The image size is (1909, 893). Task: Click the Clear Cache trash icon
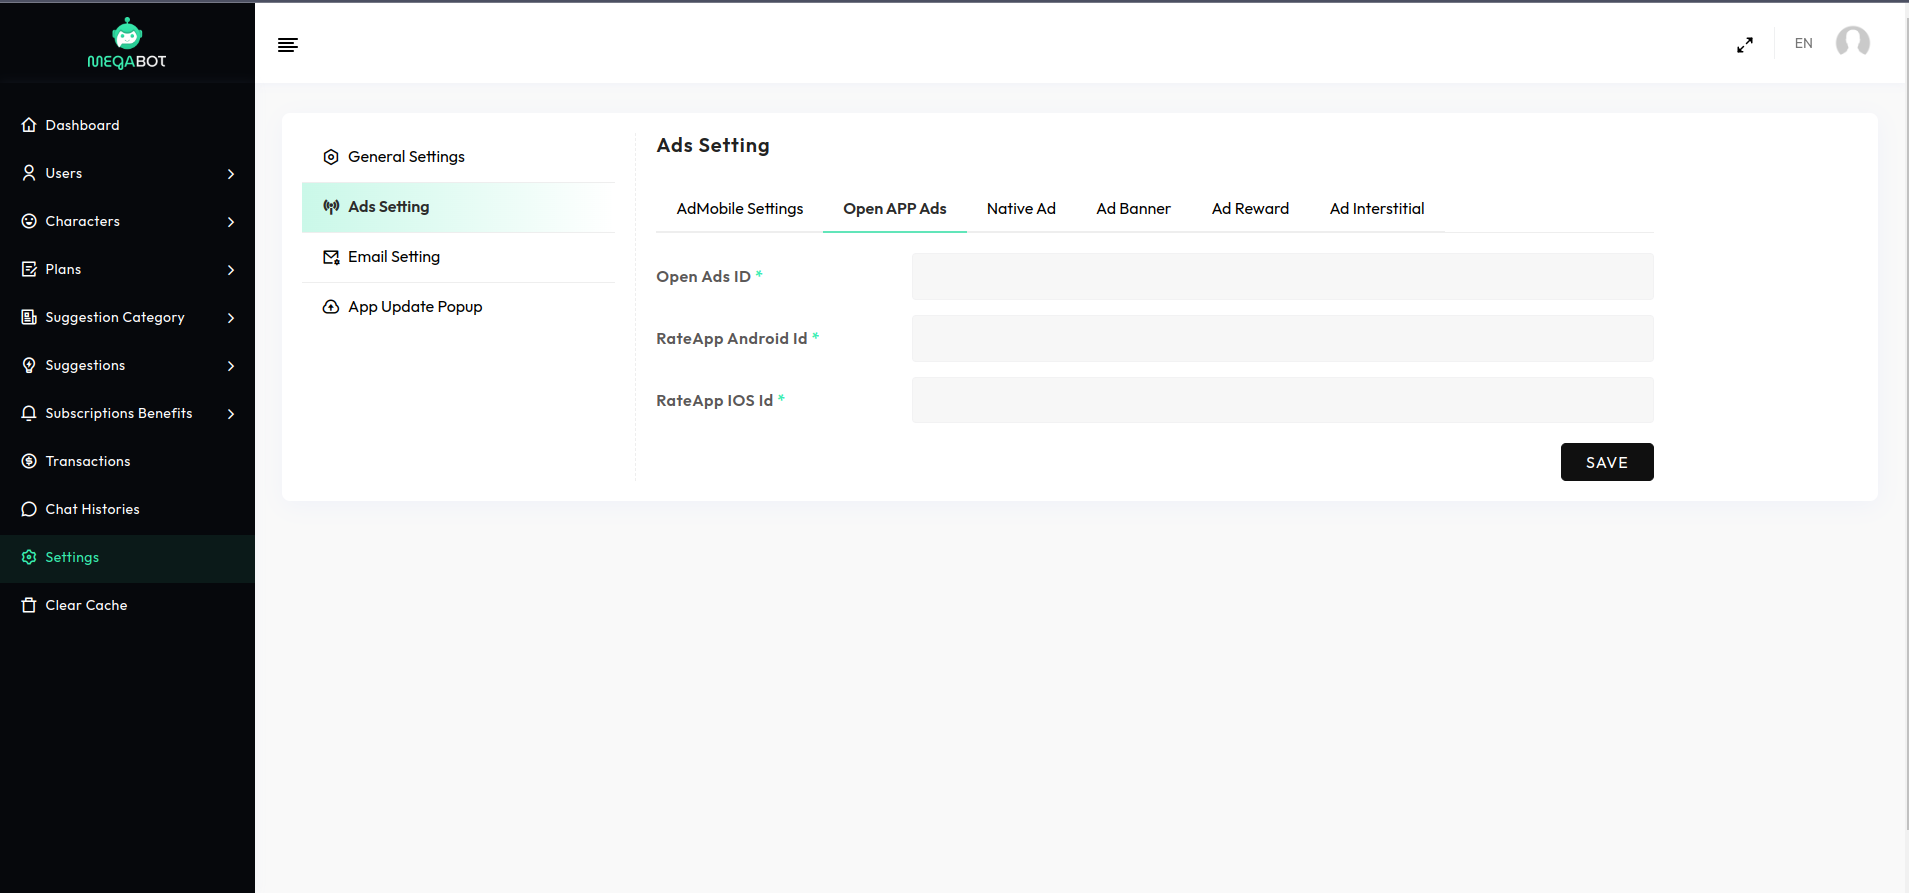pos(29,605)
